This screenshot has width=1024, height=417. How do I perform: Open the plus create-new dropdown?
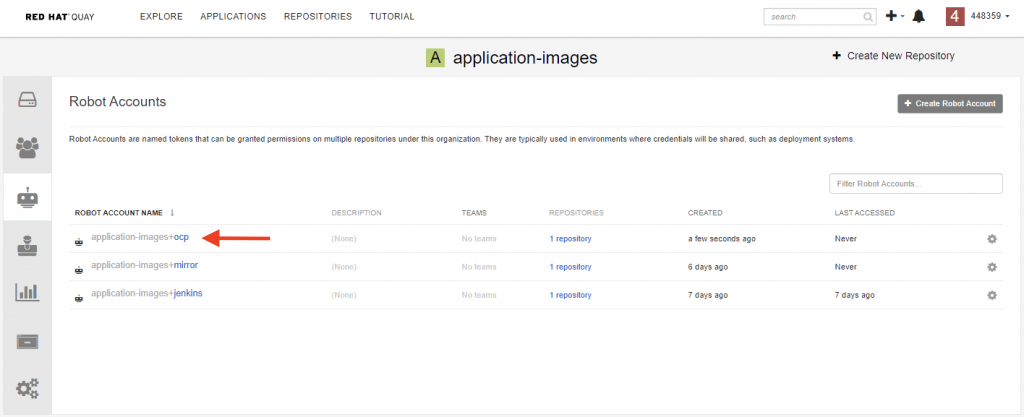coord(895,16)
